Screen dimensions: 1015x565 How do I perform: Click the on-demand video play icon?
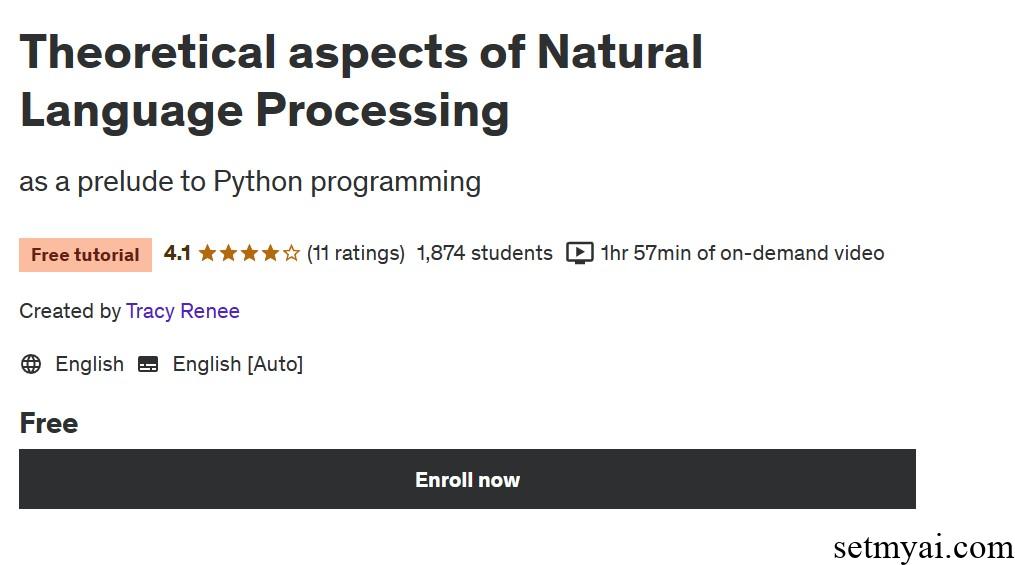[x=580, y=253]
